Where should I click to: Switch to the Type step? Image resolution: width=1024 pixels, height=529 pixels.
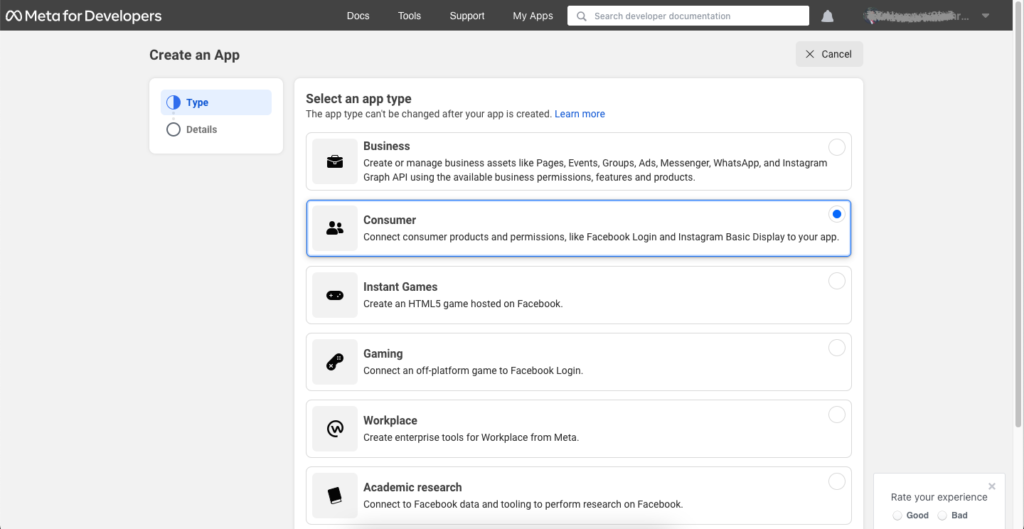(216, 103)
